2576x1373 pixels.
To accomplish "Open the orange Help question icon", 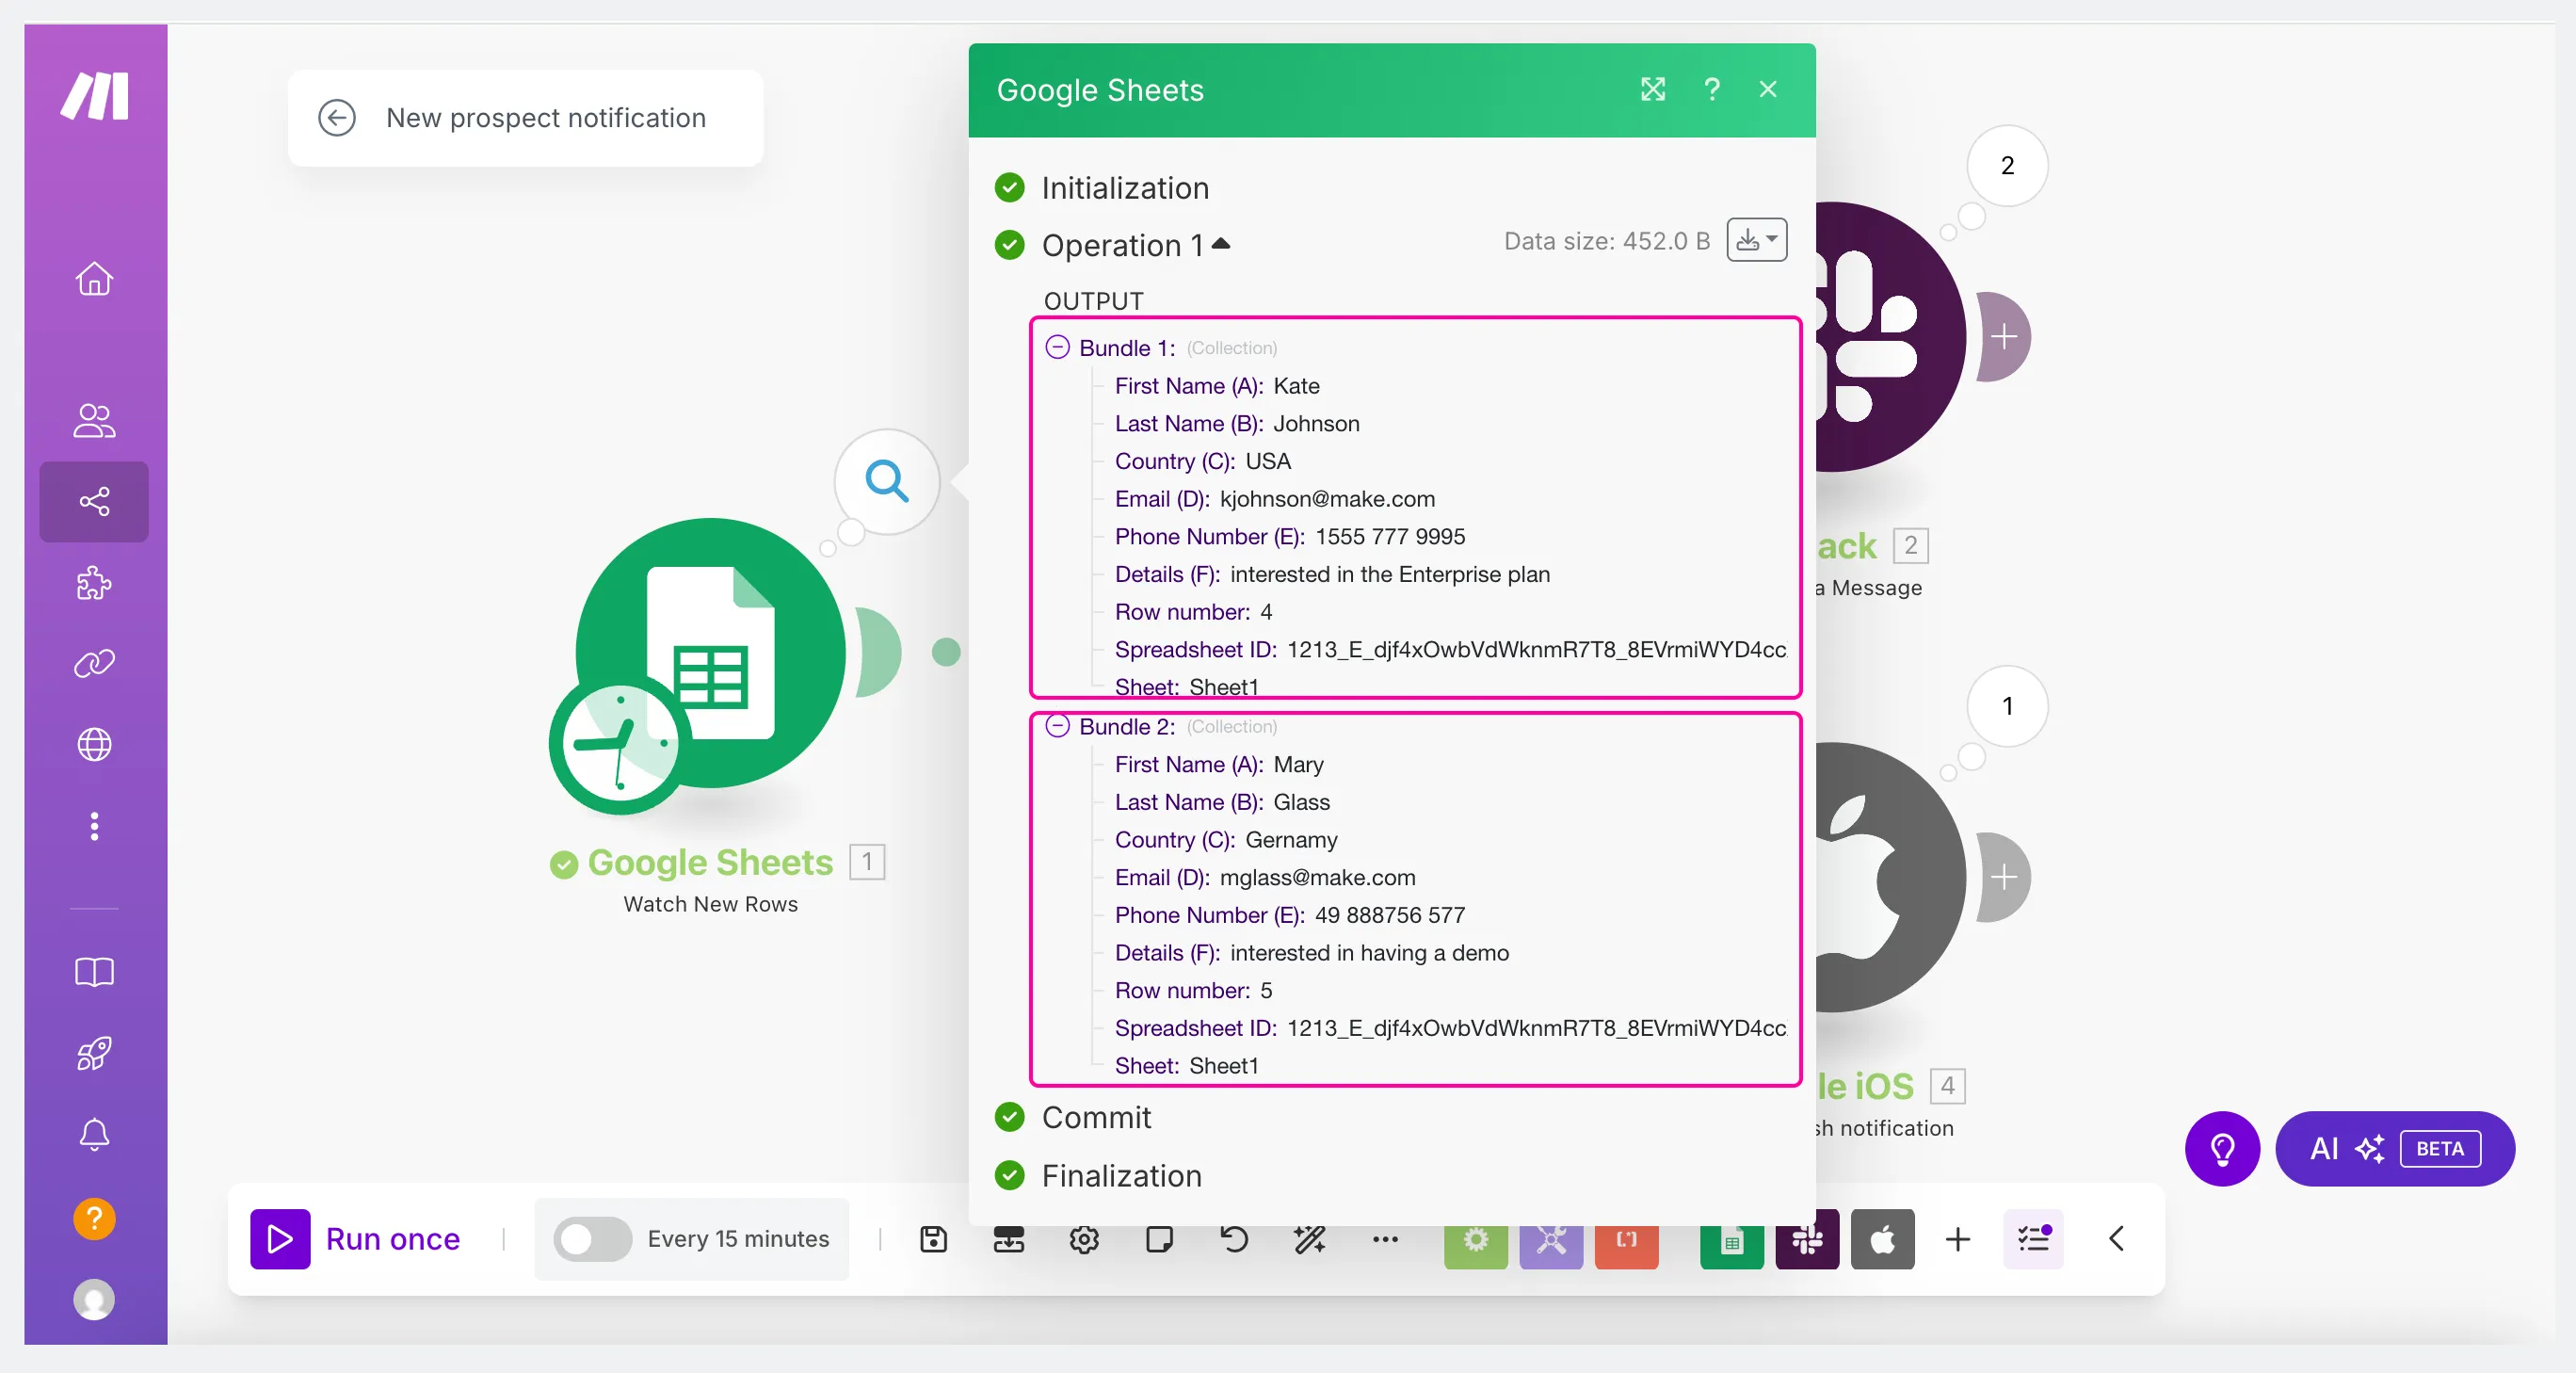I will pyautogui.click(x=94, y=1219).
